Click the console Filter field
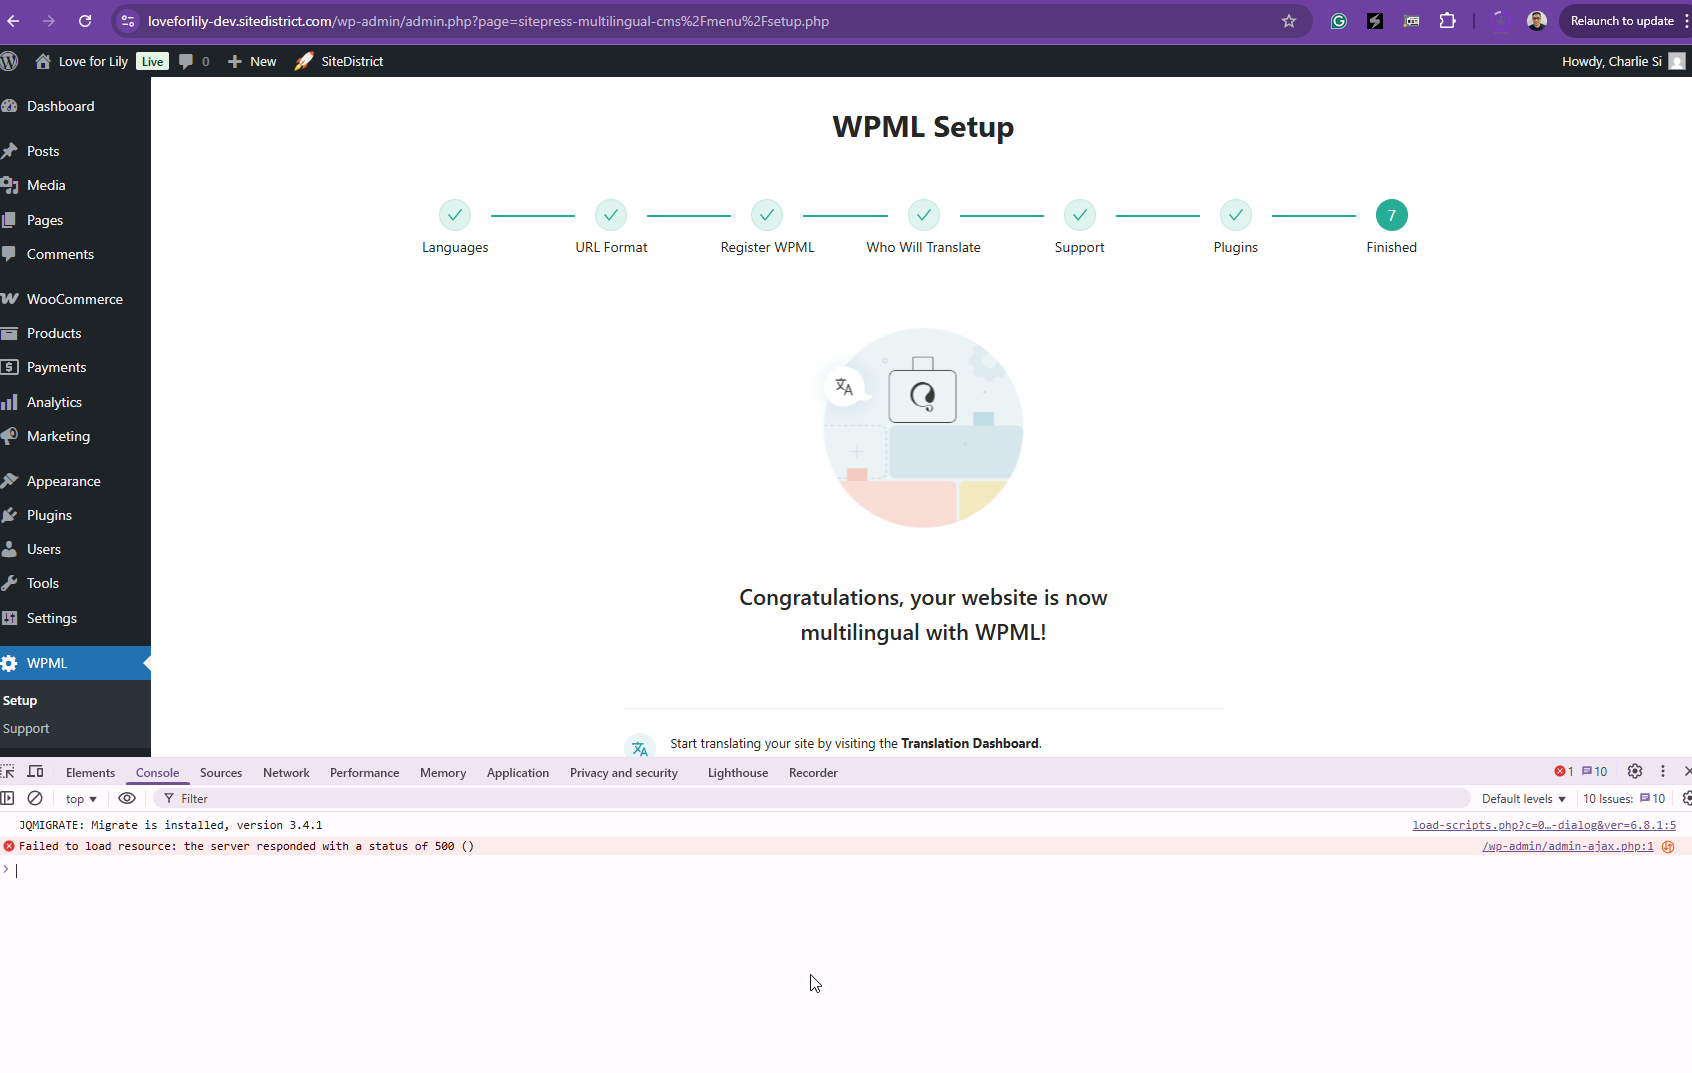 pos(814,799)
